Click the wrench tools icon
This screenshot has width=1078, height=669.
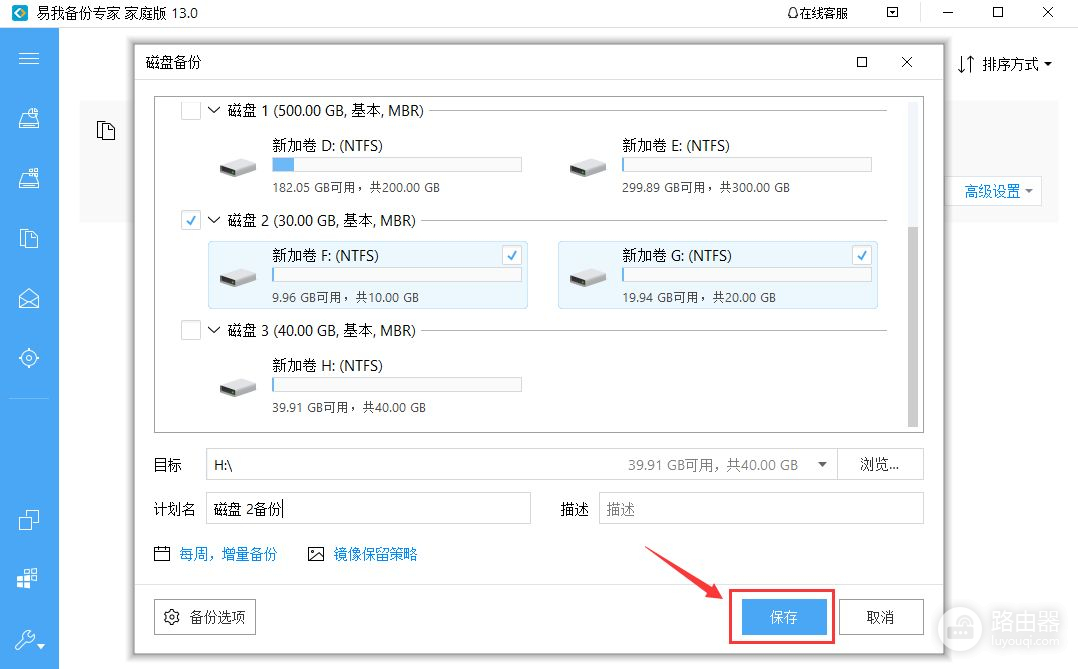(27, 640)
